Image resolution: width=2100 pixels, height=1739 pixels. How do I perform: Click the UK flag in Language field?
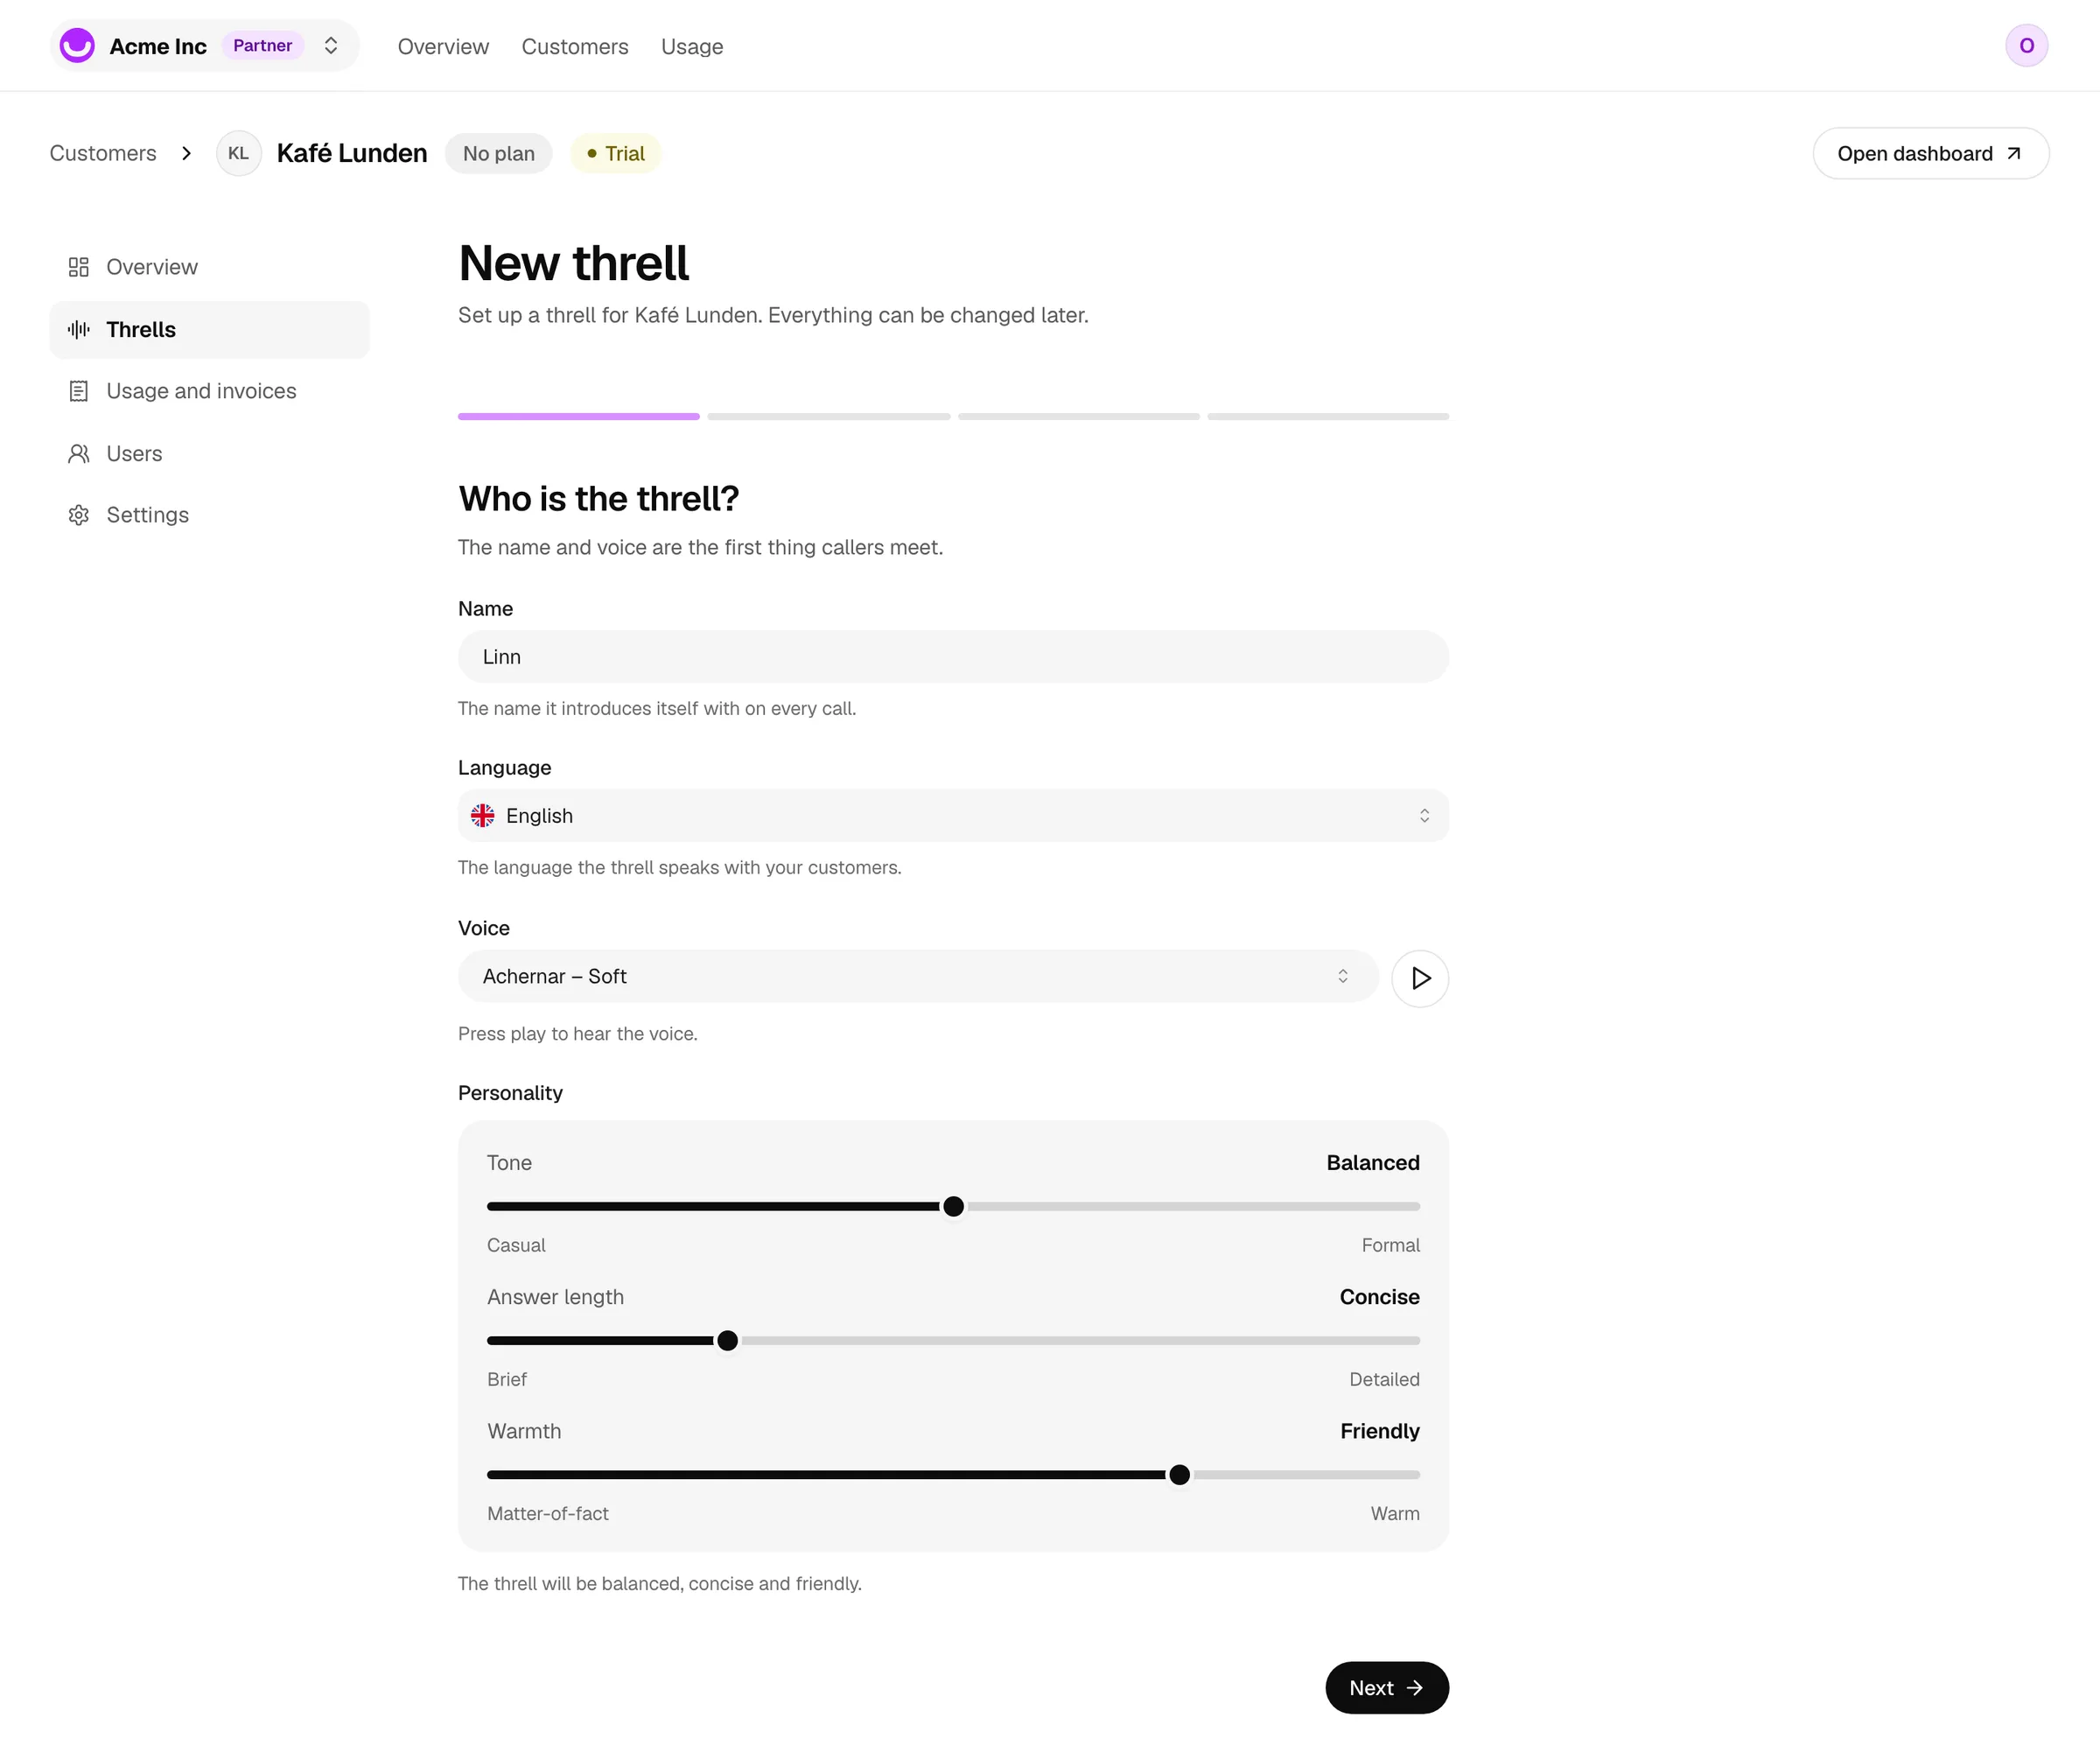[x=482, y=815]
